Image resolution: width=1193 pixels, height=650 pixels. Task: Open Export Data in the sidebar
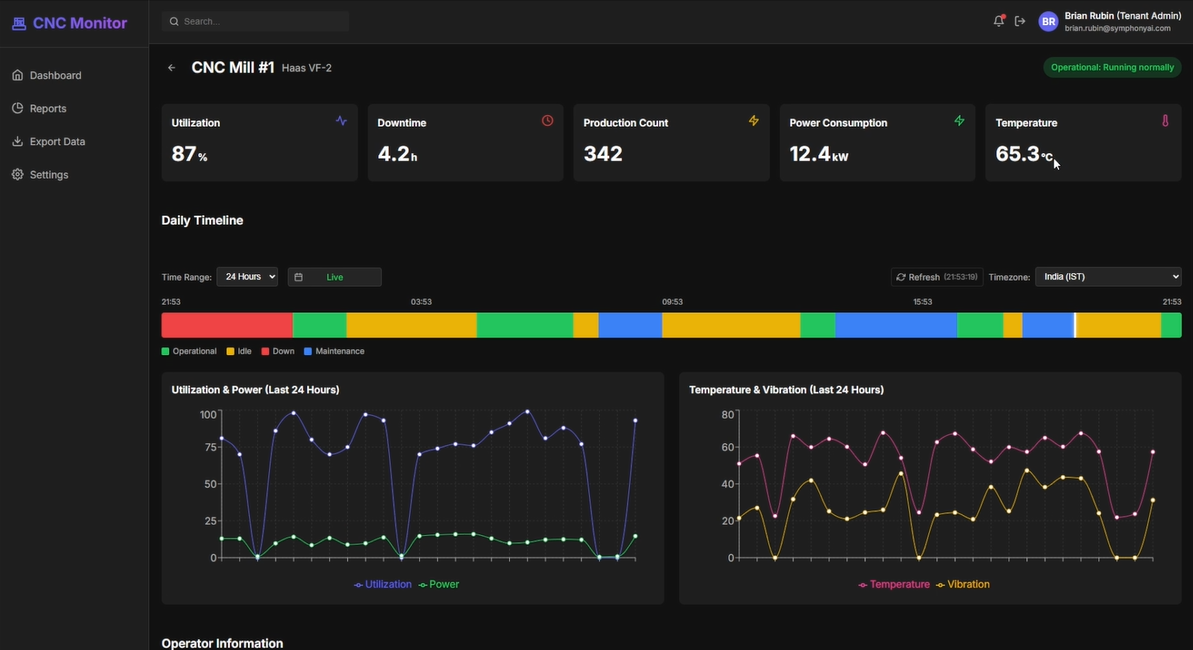pos(57,141)
